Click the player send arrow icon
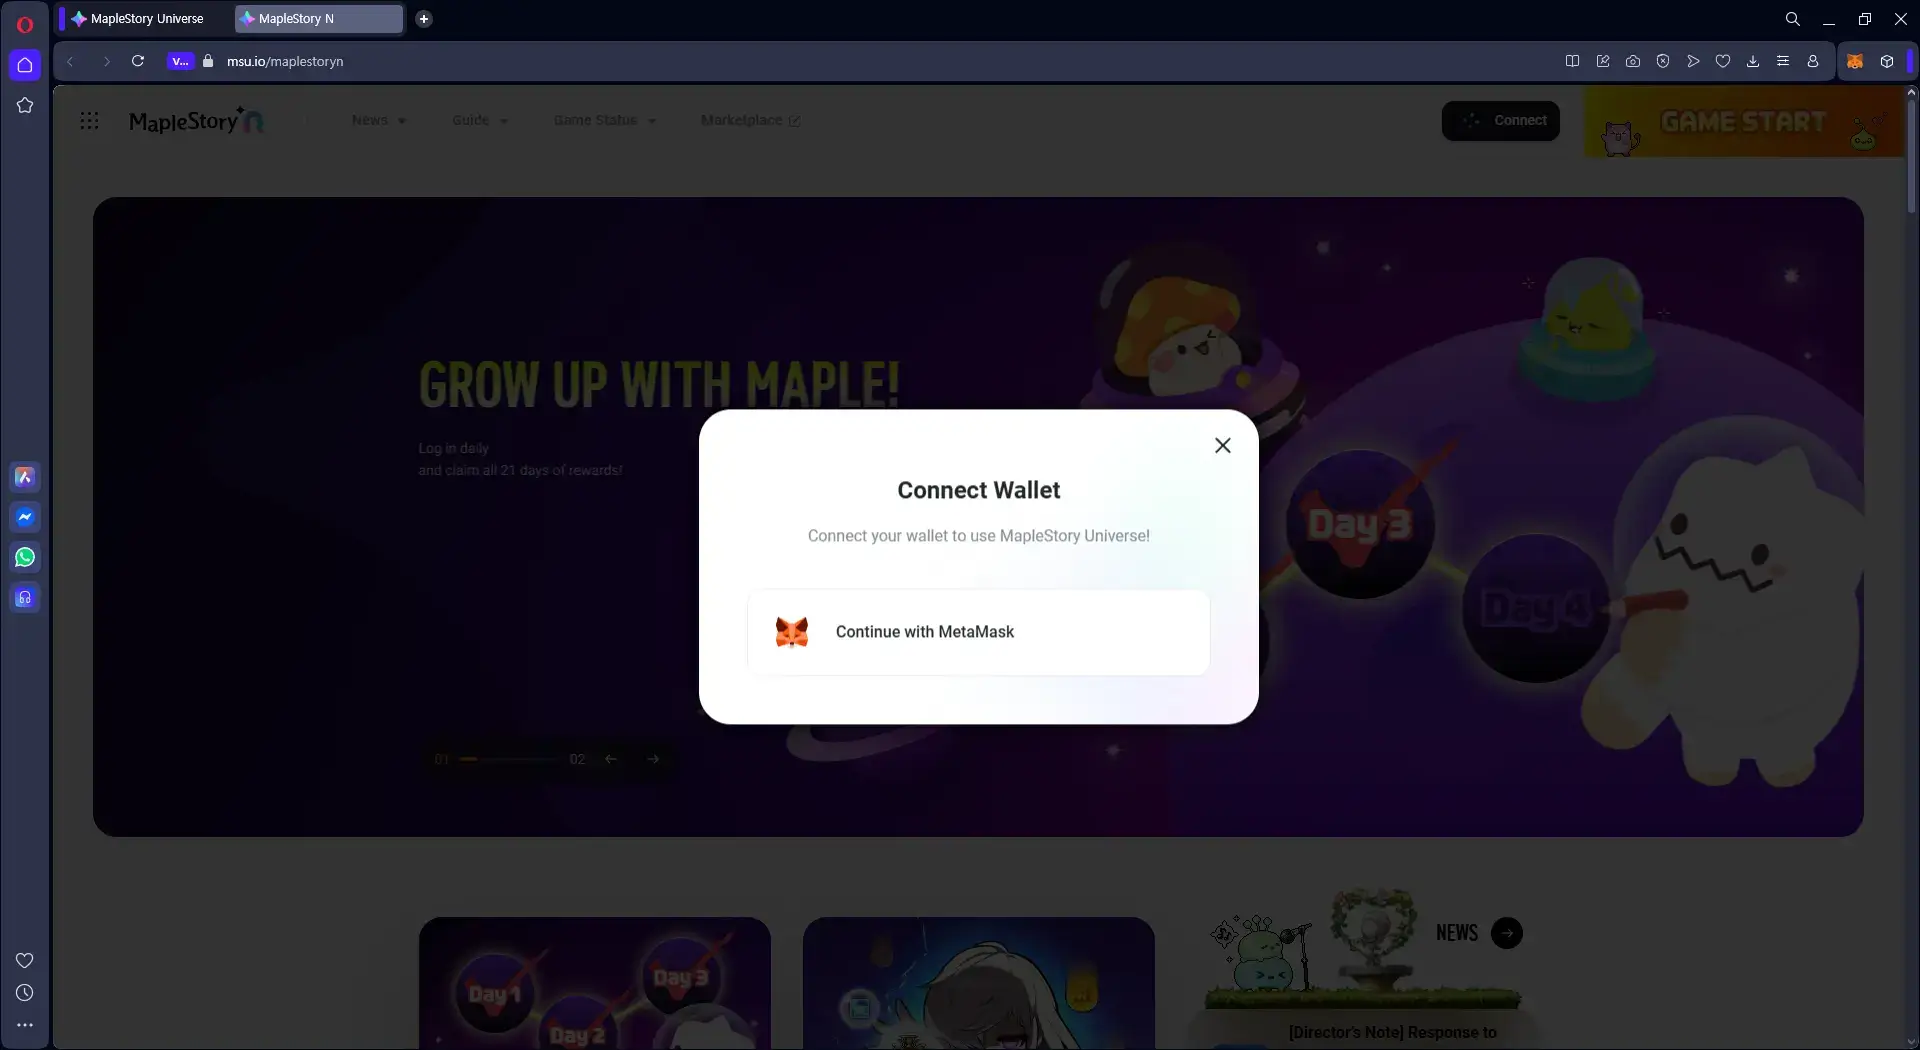 [x=1693, y=61]
